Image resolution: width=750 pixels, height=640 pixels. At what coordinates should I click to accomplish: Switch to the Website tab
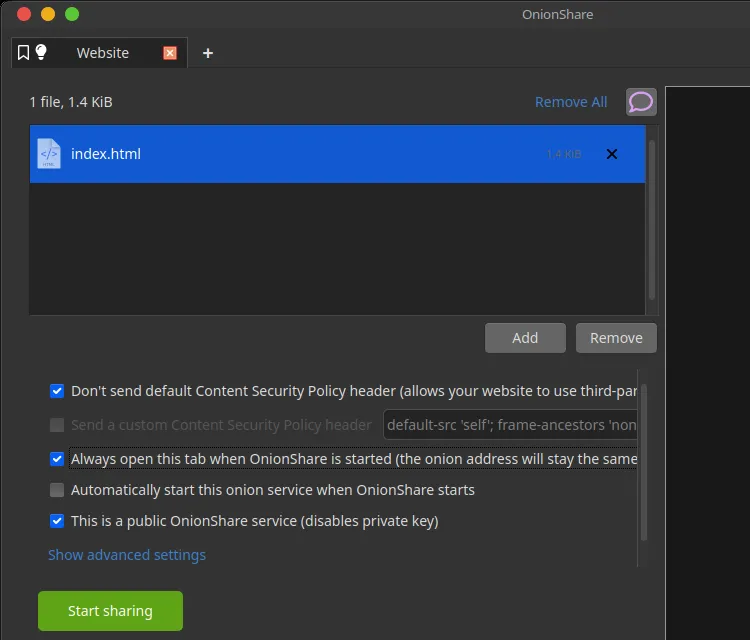[x=99, y=53]
